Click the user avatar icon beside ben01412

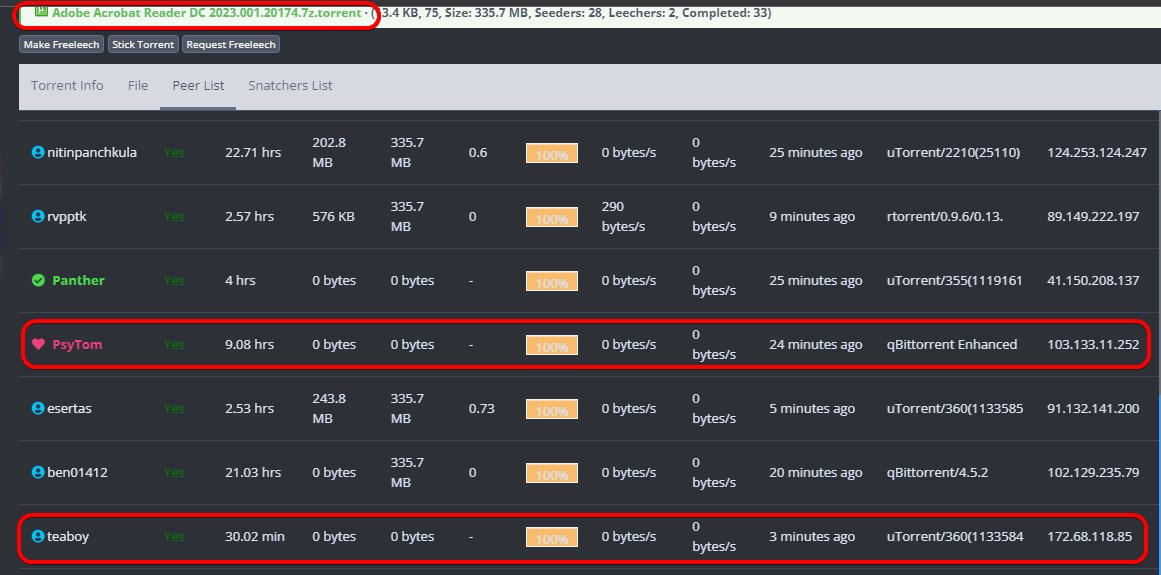[38, 472]
